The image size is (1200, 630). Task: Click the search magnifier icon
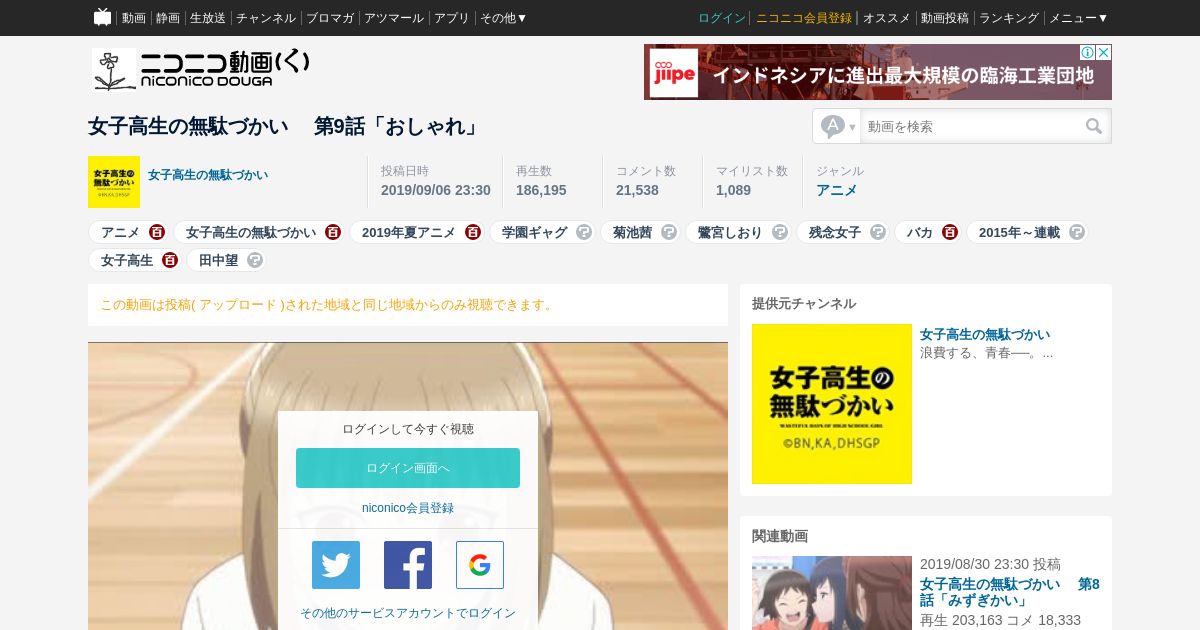1094,126
